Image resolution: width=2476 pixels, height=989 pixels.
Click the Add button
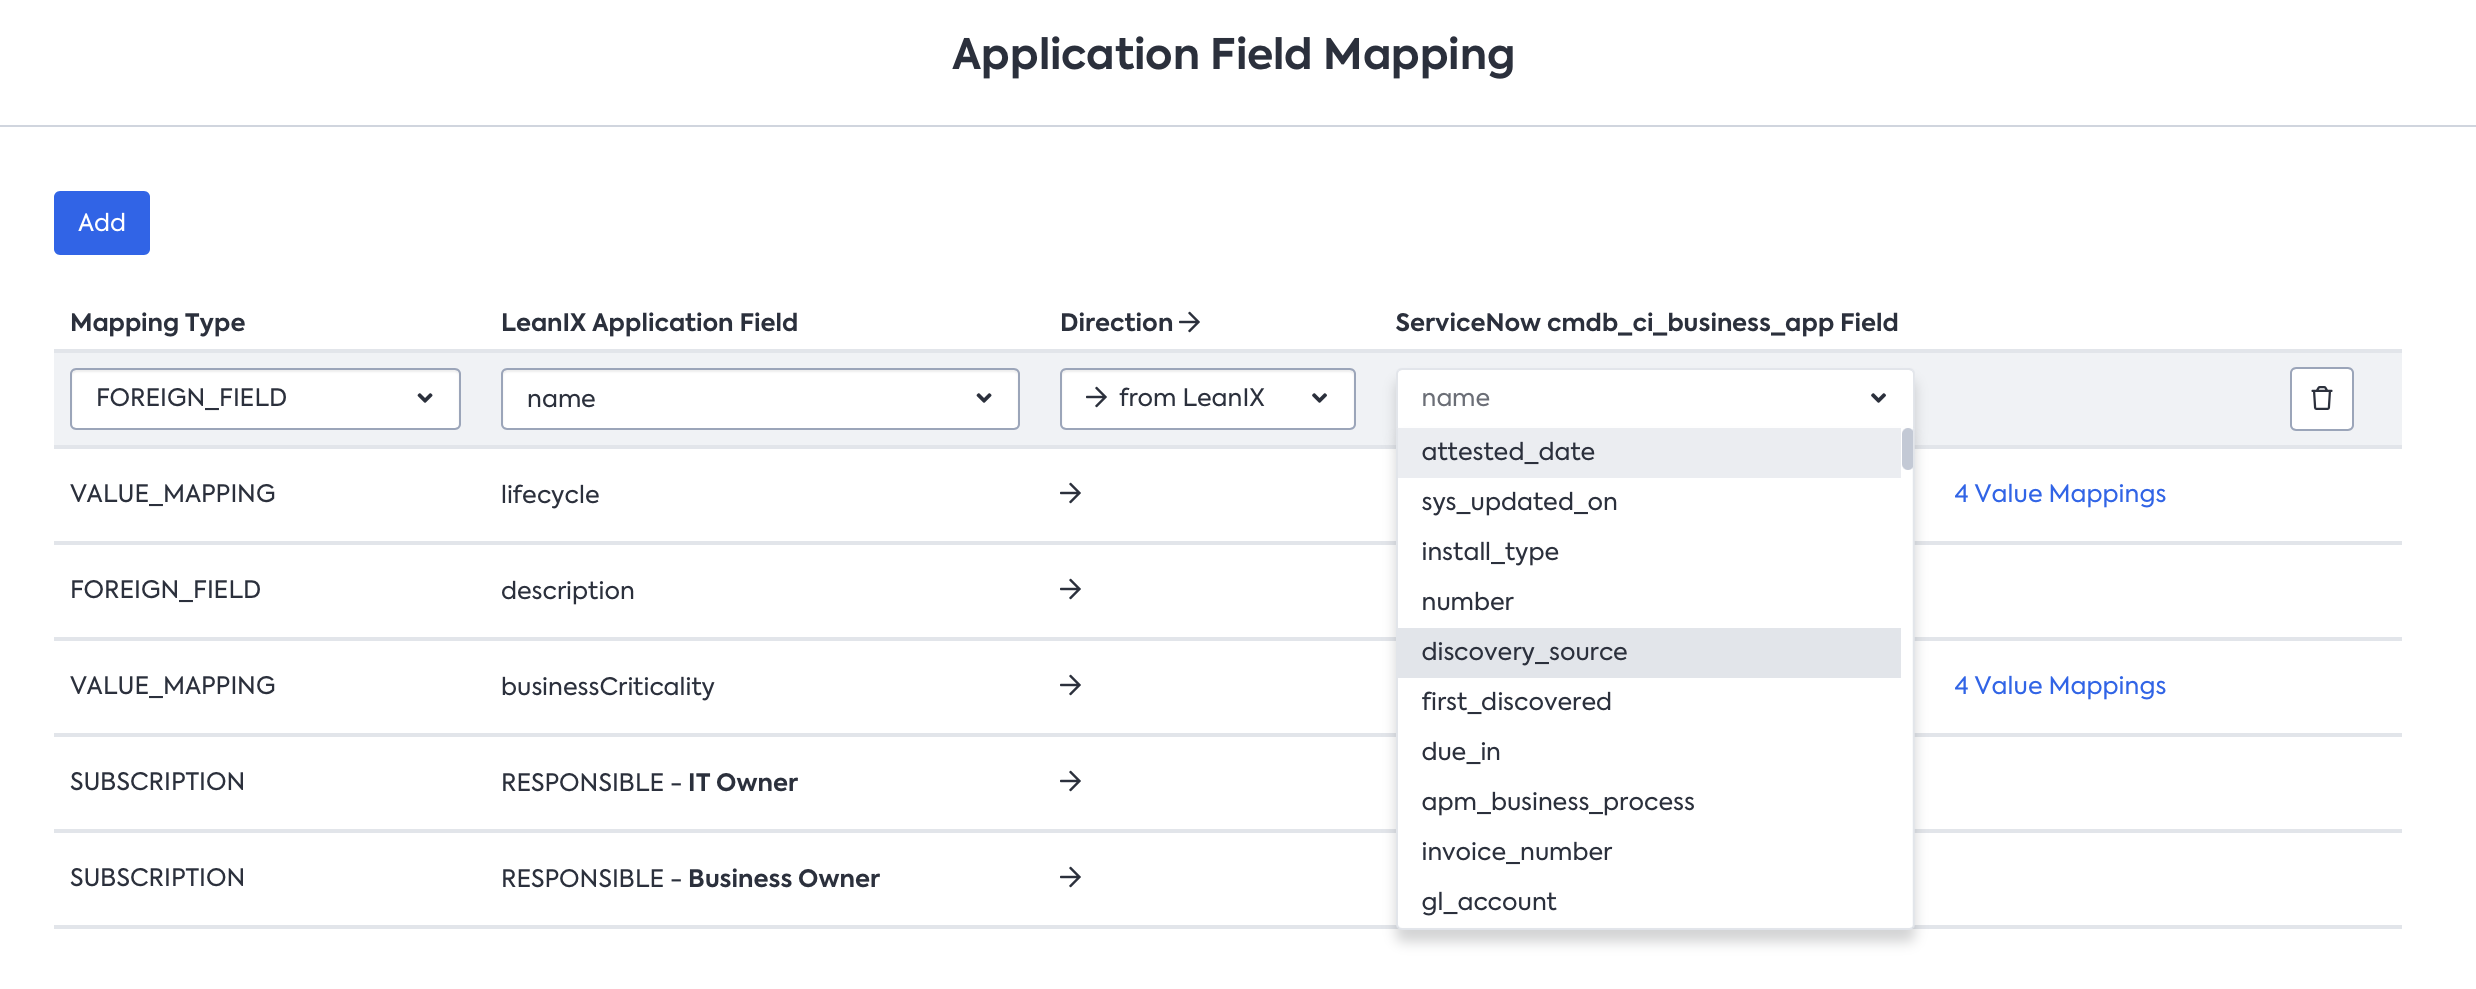(x=102, y=223)
